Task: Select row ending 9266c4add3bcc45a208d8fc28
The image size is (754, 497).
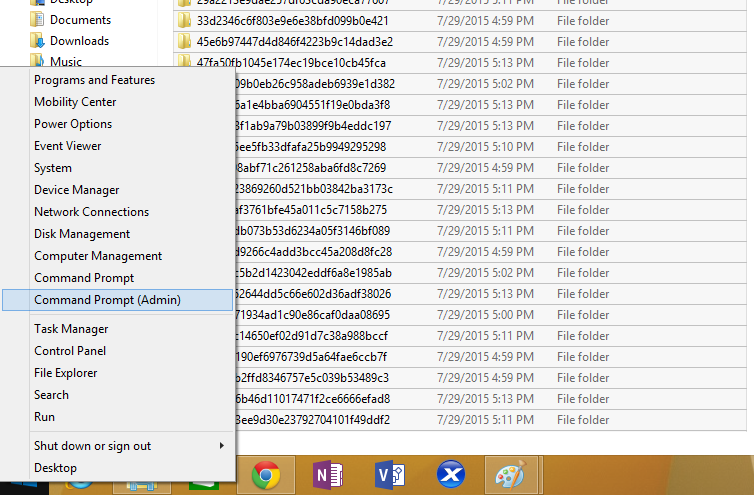Action: (x=490, y=252)
